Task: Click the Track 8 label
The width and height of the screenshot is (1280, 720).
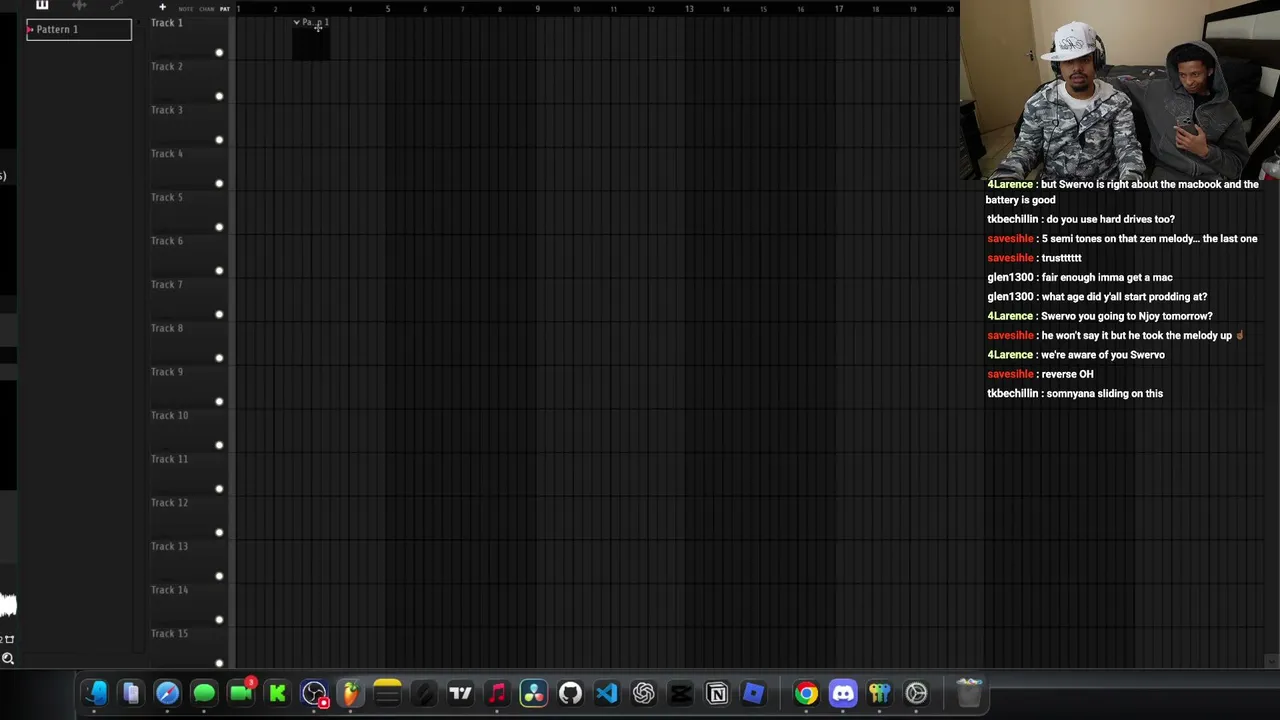Action: point(167,328)
